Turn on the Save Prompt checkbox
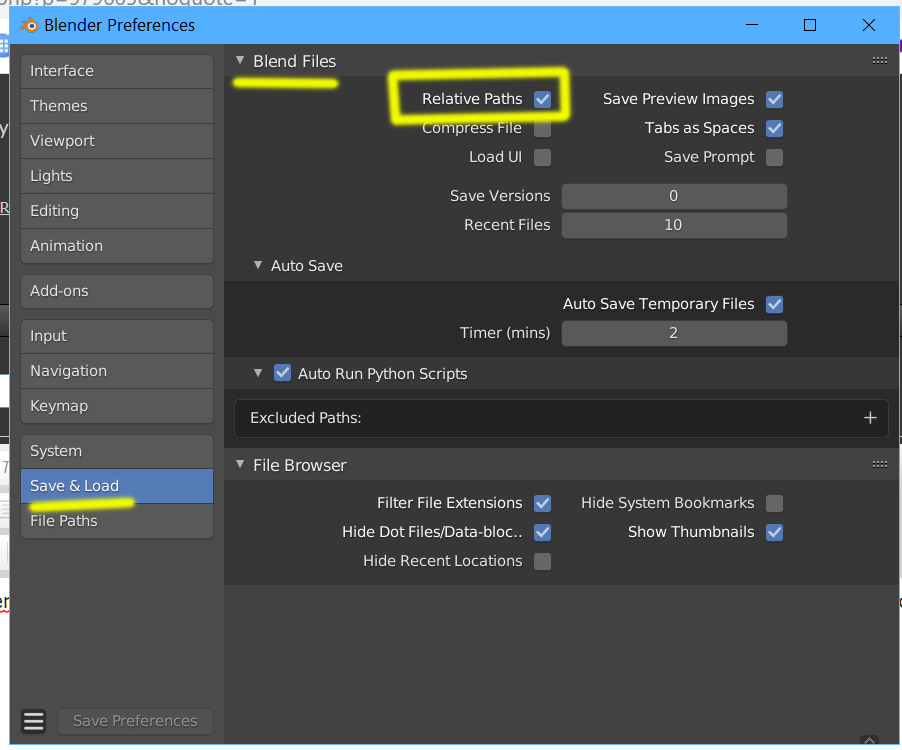902x750 pixels. [x=774, y=157]
